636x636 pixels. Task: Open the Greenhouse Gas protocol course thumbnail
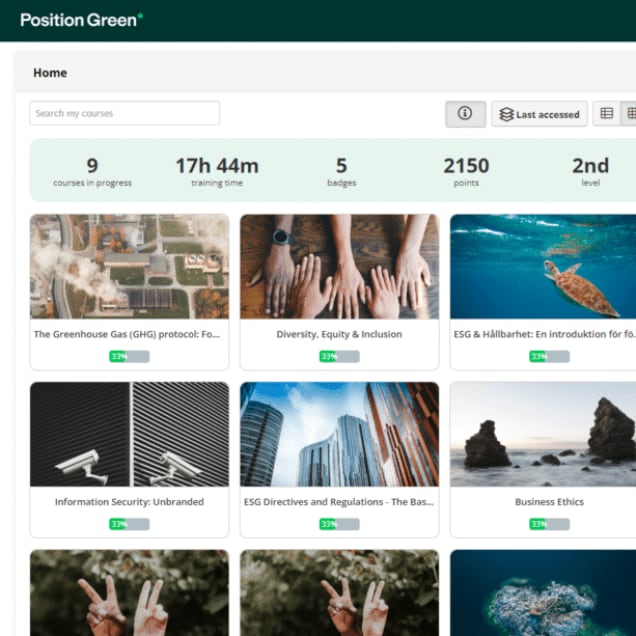coord(129,266)
